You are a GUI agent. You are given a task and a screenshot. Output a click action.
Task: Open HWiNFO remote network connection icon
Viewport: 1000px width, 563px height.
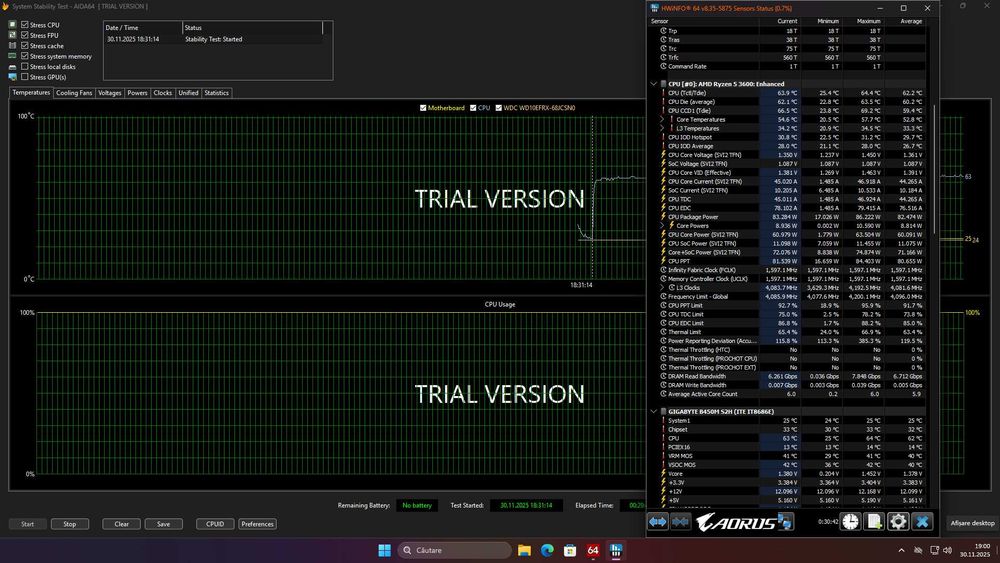pyautogui.click(x=786, y=522)
